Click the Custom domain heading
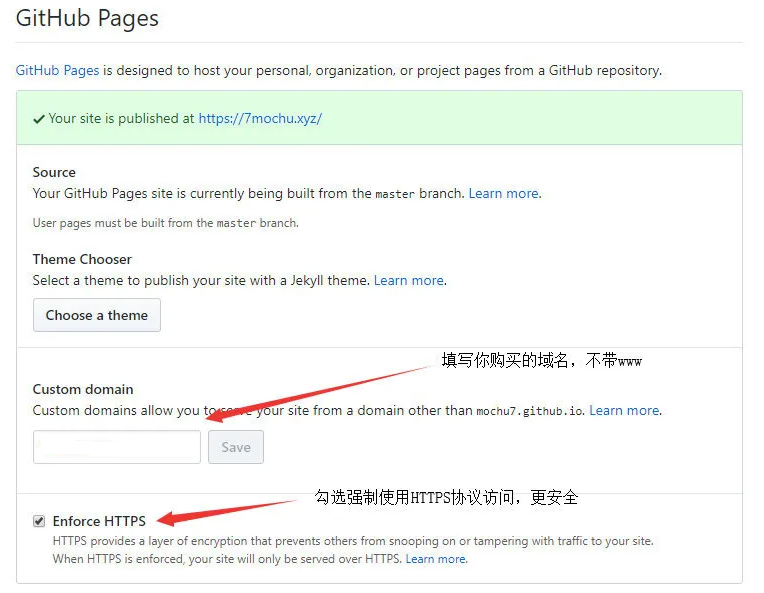The width and height of the screenshot is (764, 593). pos(83,389)
